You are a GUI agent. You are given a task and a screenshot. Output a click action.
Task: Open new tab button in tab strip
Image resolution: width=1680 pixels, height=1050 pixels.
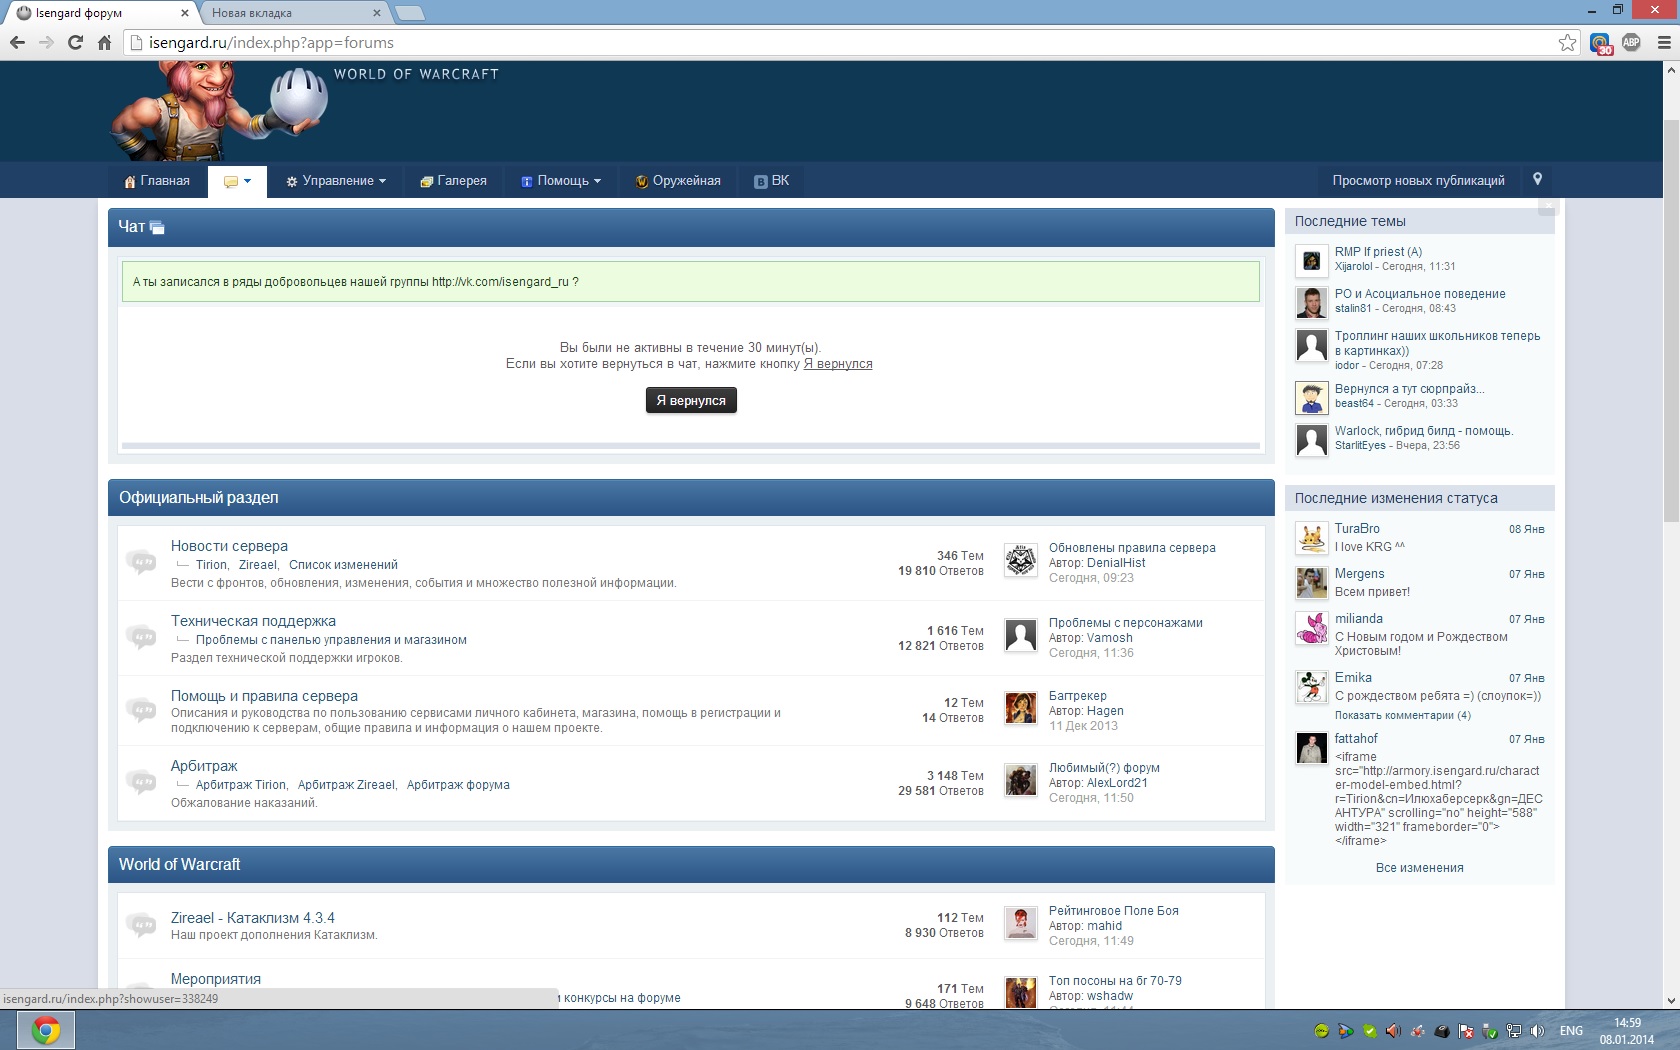[x=410, y=13]
